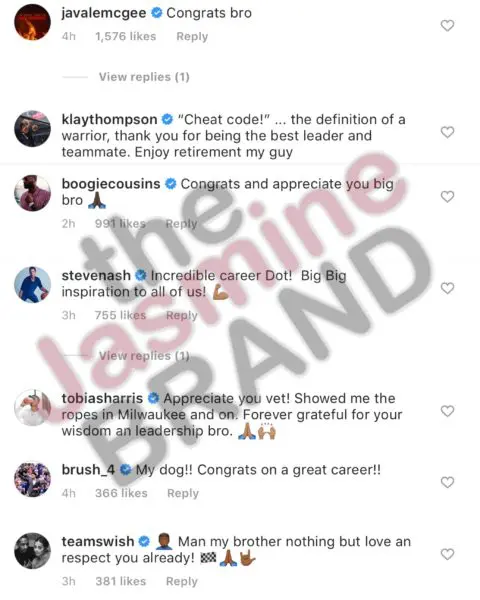Expand replies under javalemcgee's comment
The image size is (480, 600).
(x=144, y=77)
